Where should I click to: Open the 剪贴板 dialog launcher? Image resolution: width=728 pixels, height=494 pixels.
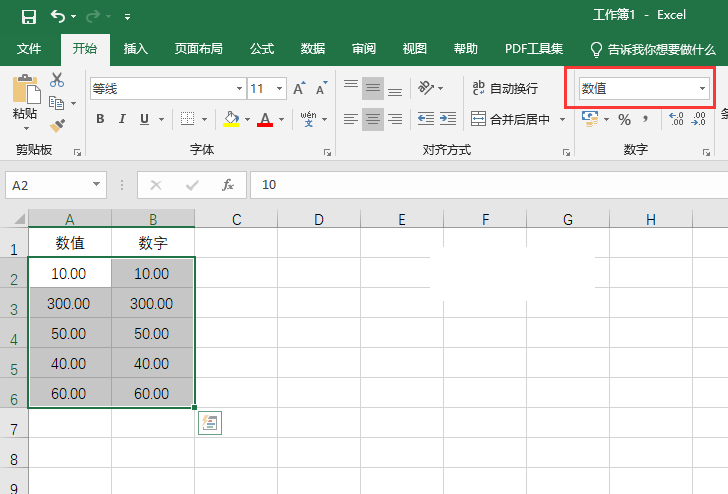[77, 152]
